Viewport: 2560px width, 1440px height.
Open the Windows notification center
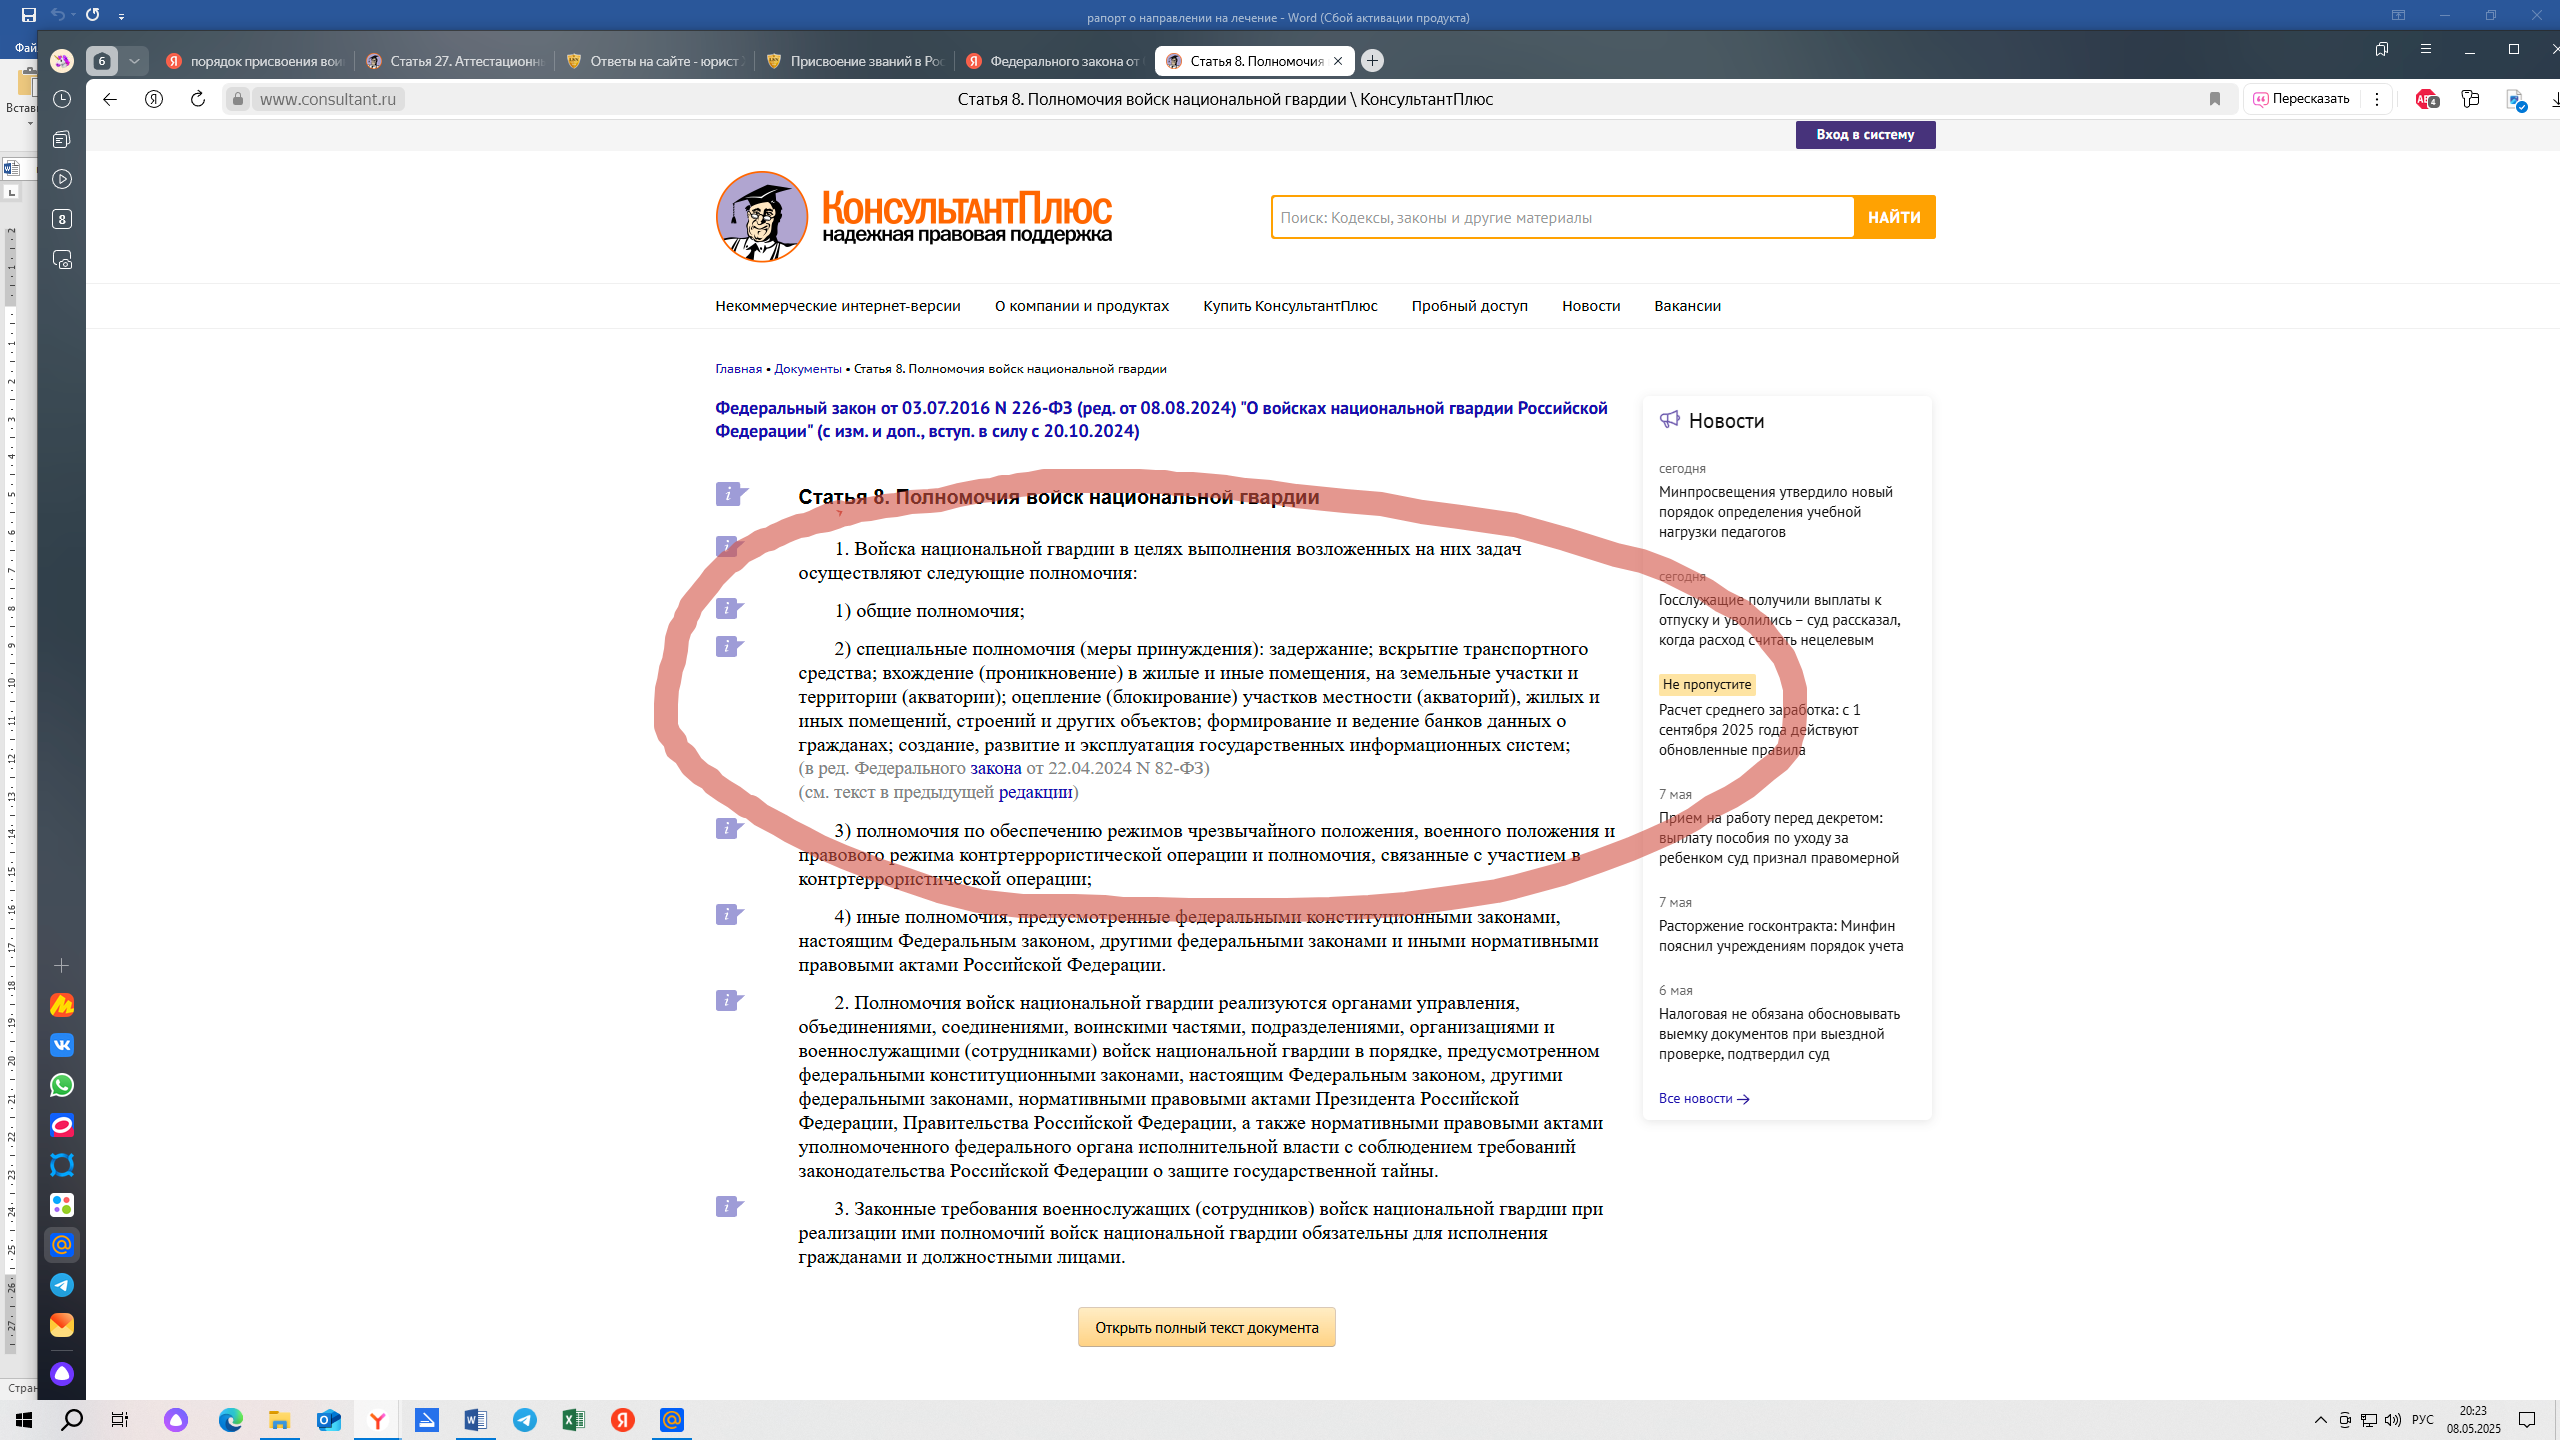(2527, 1420)
